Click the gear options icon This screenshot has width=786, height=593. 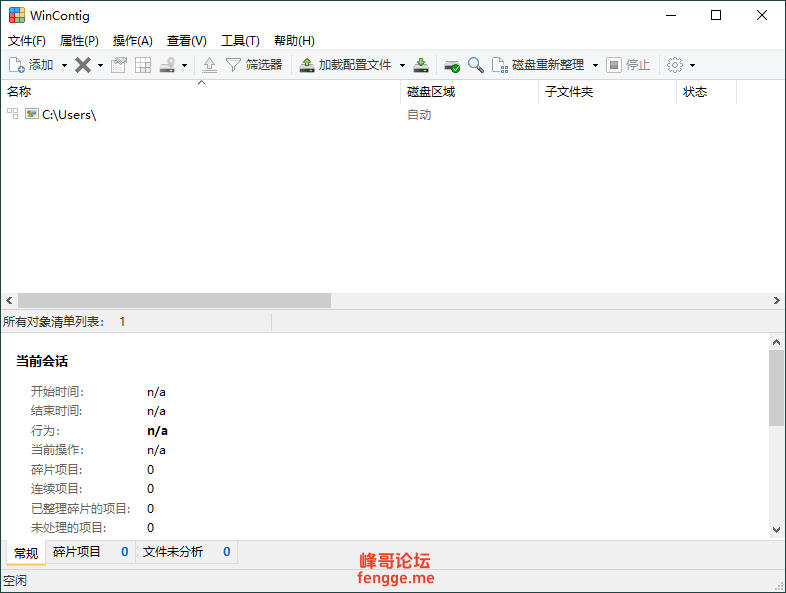(675, 65)
